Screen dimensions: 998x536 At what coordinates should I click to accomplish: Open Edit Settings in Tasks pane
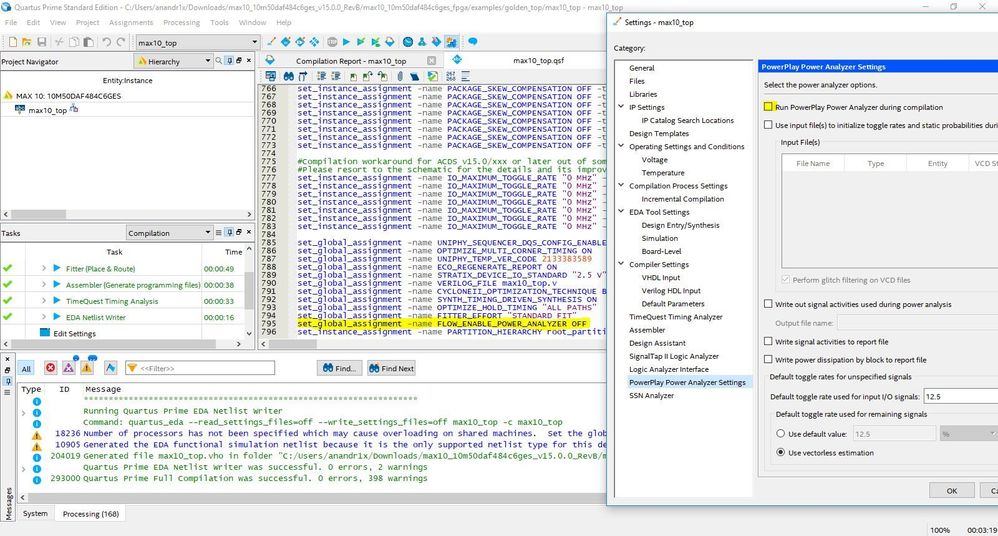pos(74,333)
